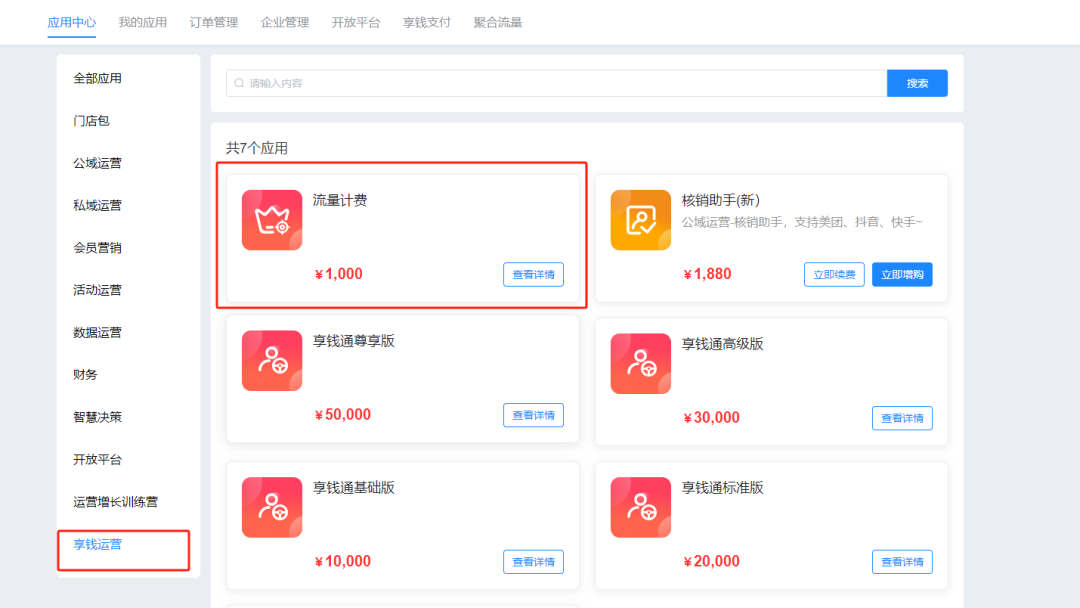This screenshot has height=608, width=1080.
Task: Select 享钱运营 in the left sidebar
Action: [95, 544]
